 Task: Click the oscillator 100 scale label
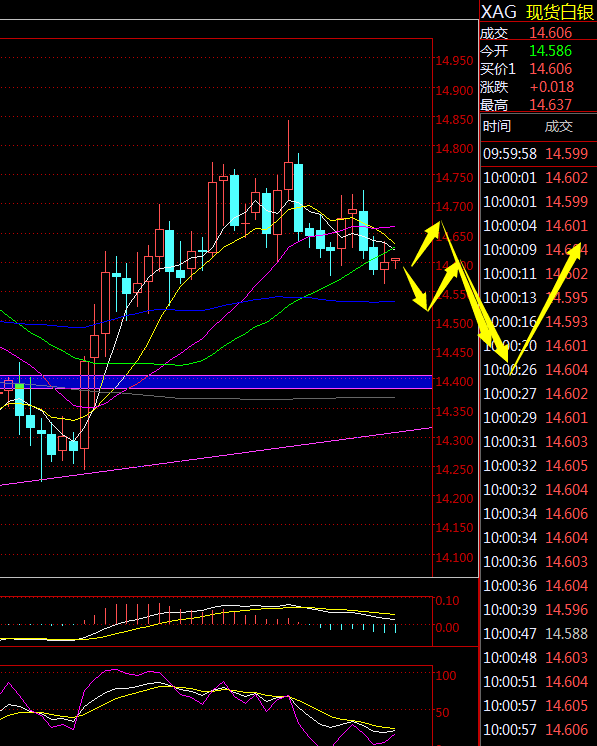click(446, 676)
